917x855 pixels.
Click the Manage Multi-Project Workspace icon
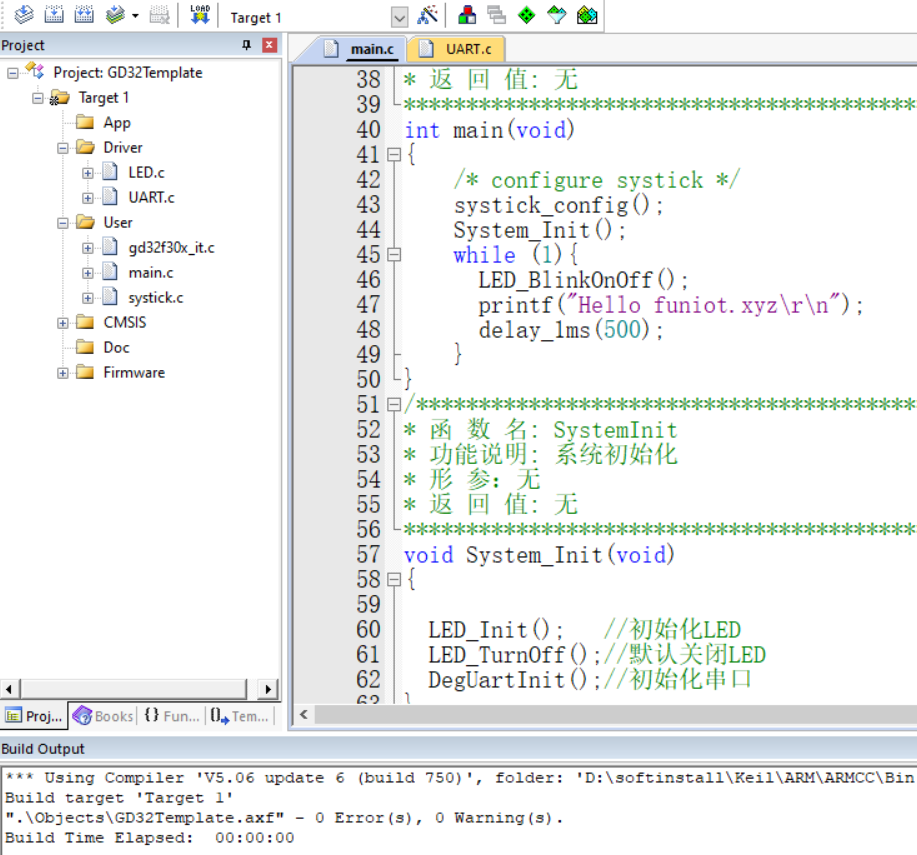click(x=497, y=15)
